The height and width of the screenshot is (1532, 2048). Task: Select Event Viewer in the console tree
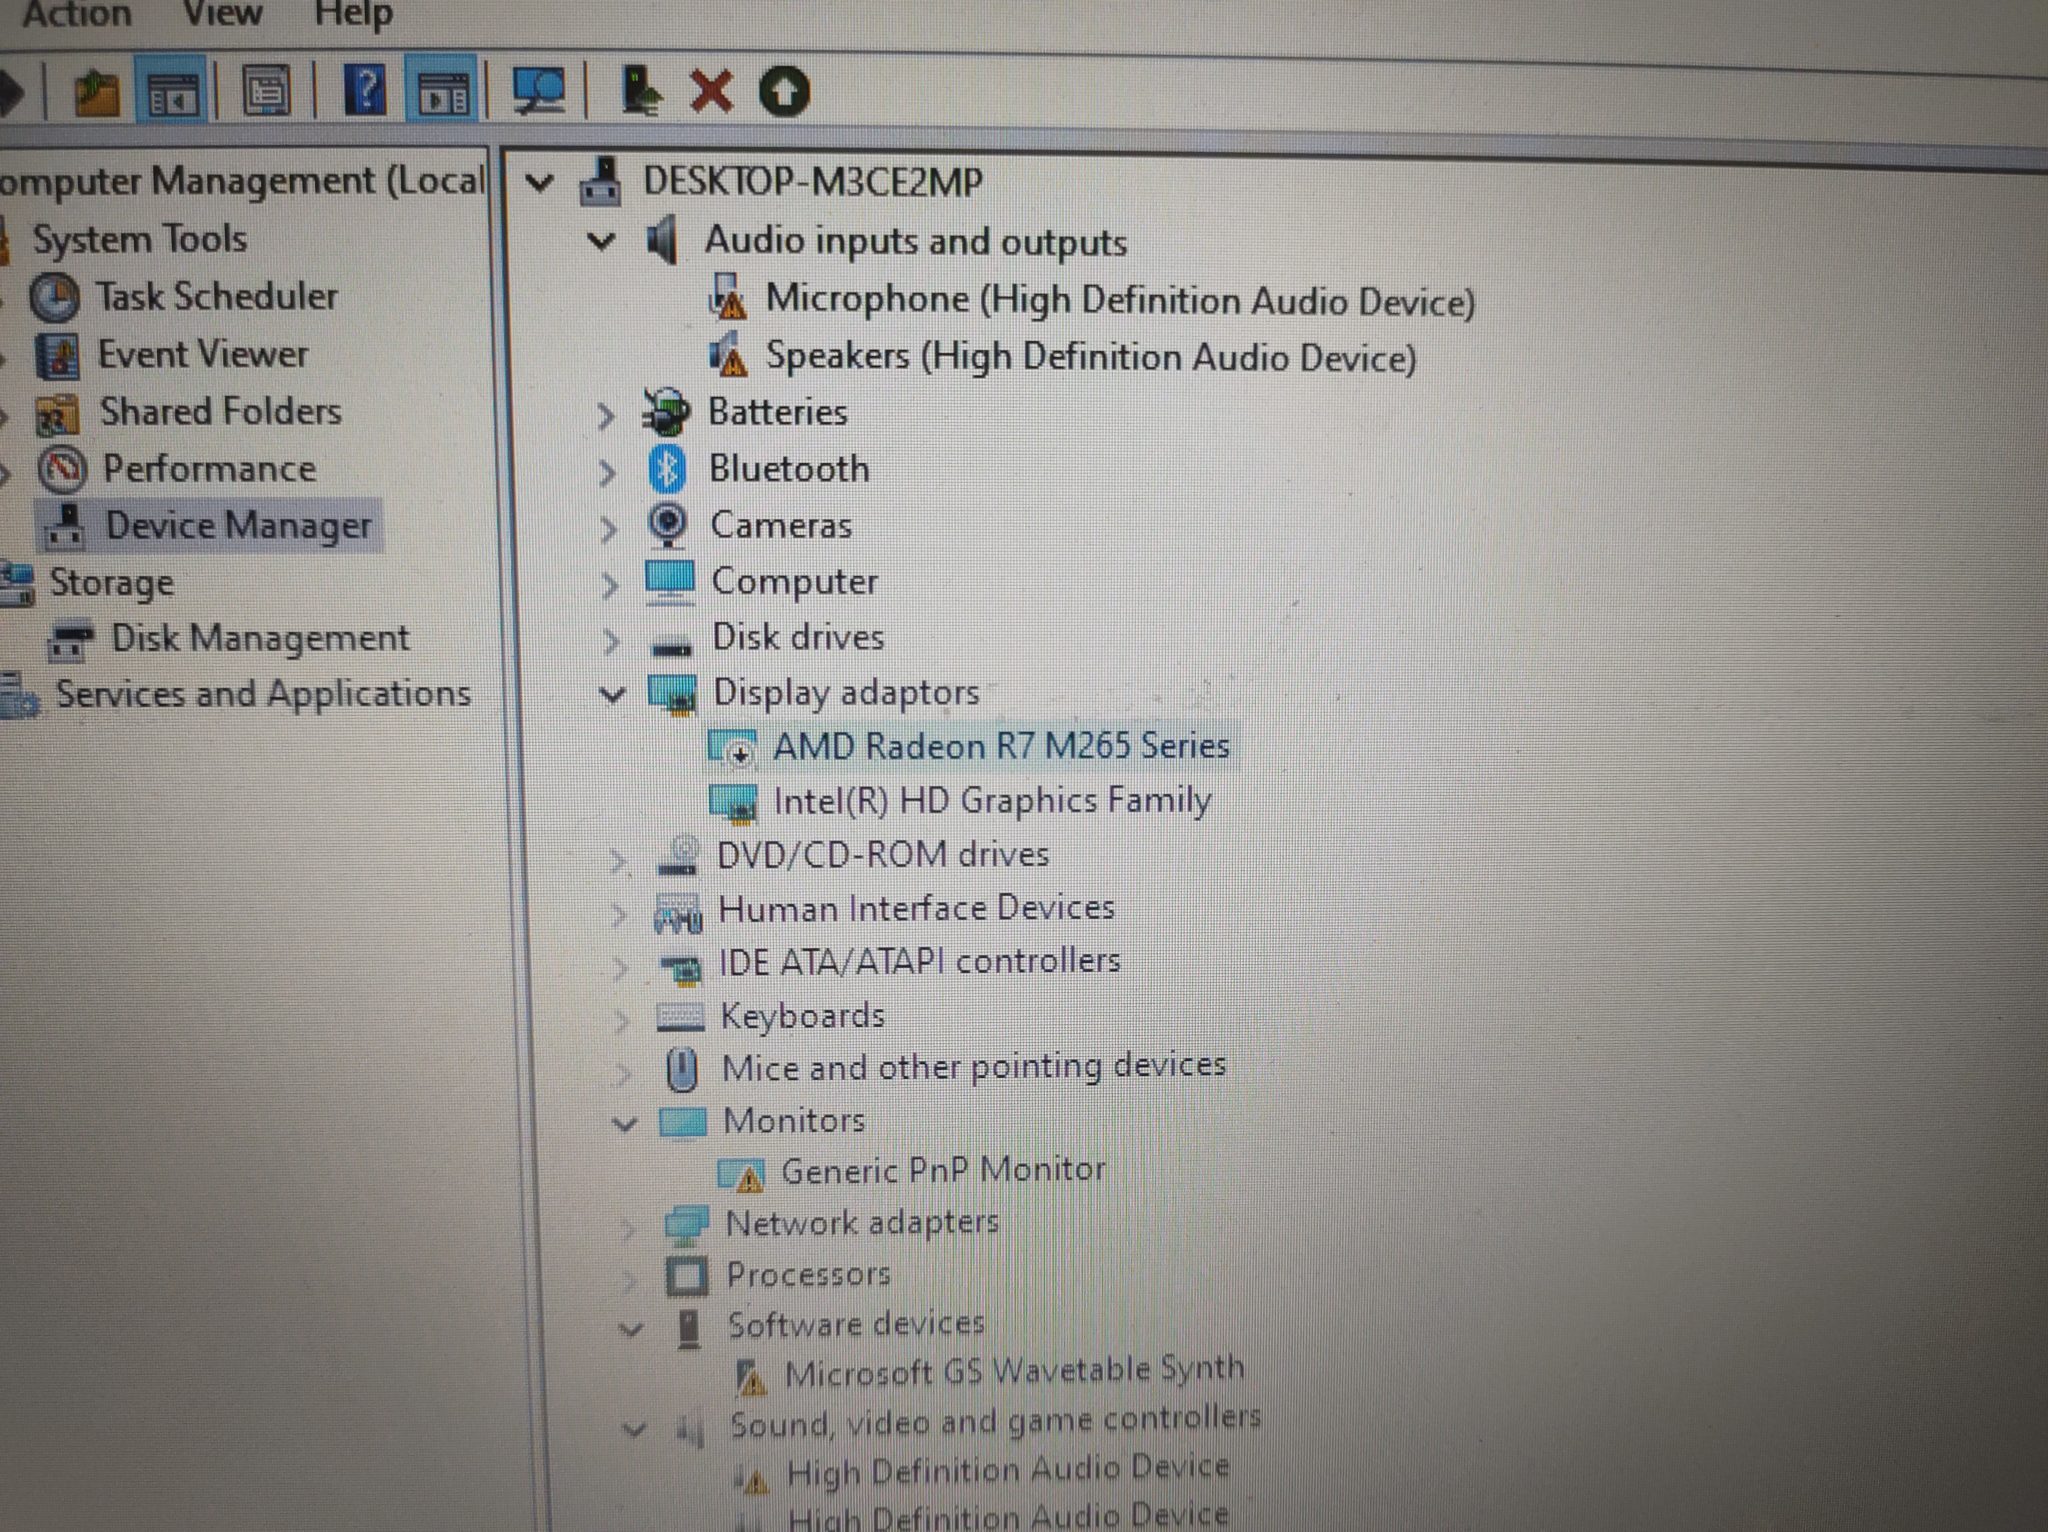[203, 354]
